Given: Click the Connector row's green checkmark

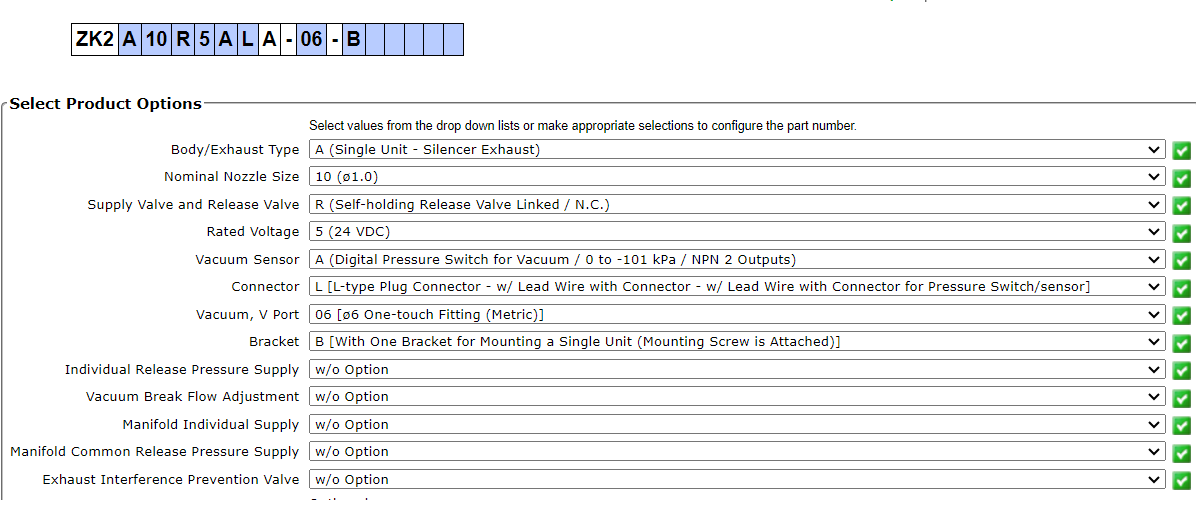Looking at the screenshot, I should (1181, 288).
